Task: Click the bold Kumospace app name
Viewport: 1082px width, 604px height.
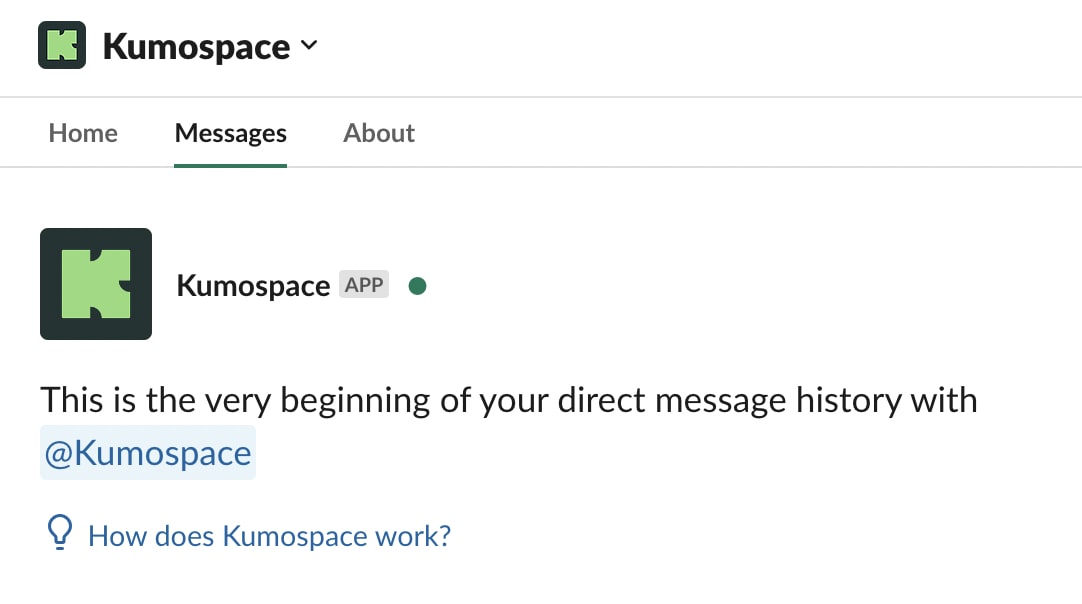Action: point(253,285)
